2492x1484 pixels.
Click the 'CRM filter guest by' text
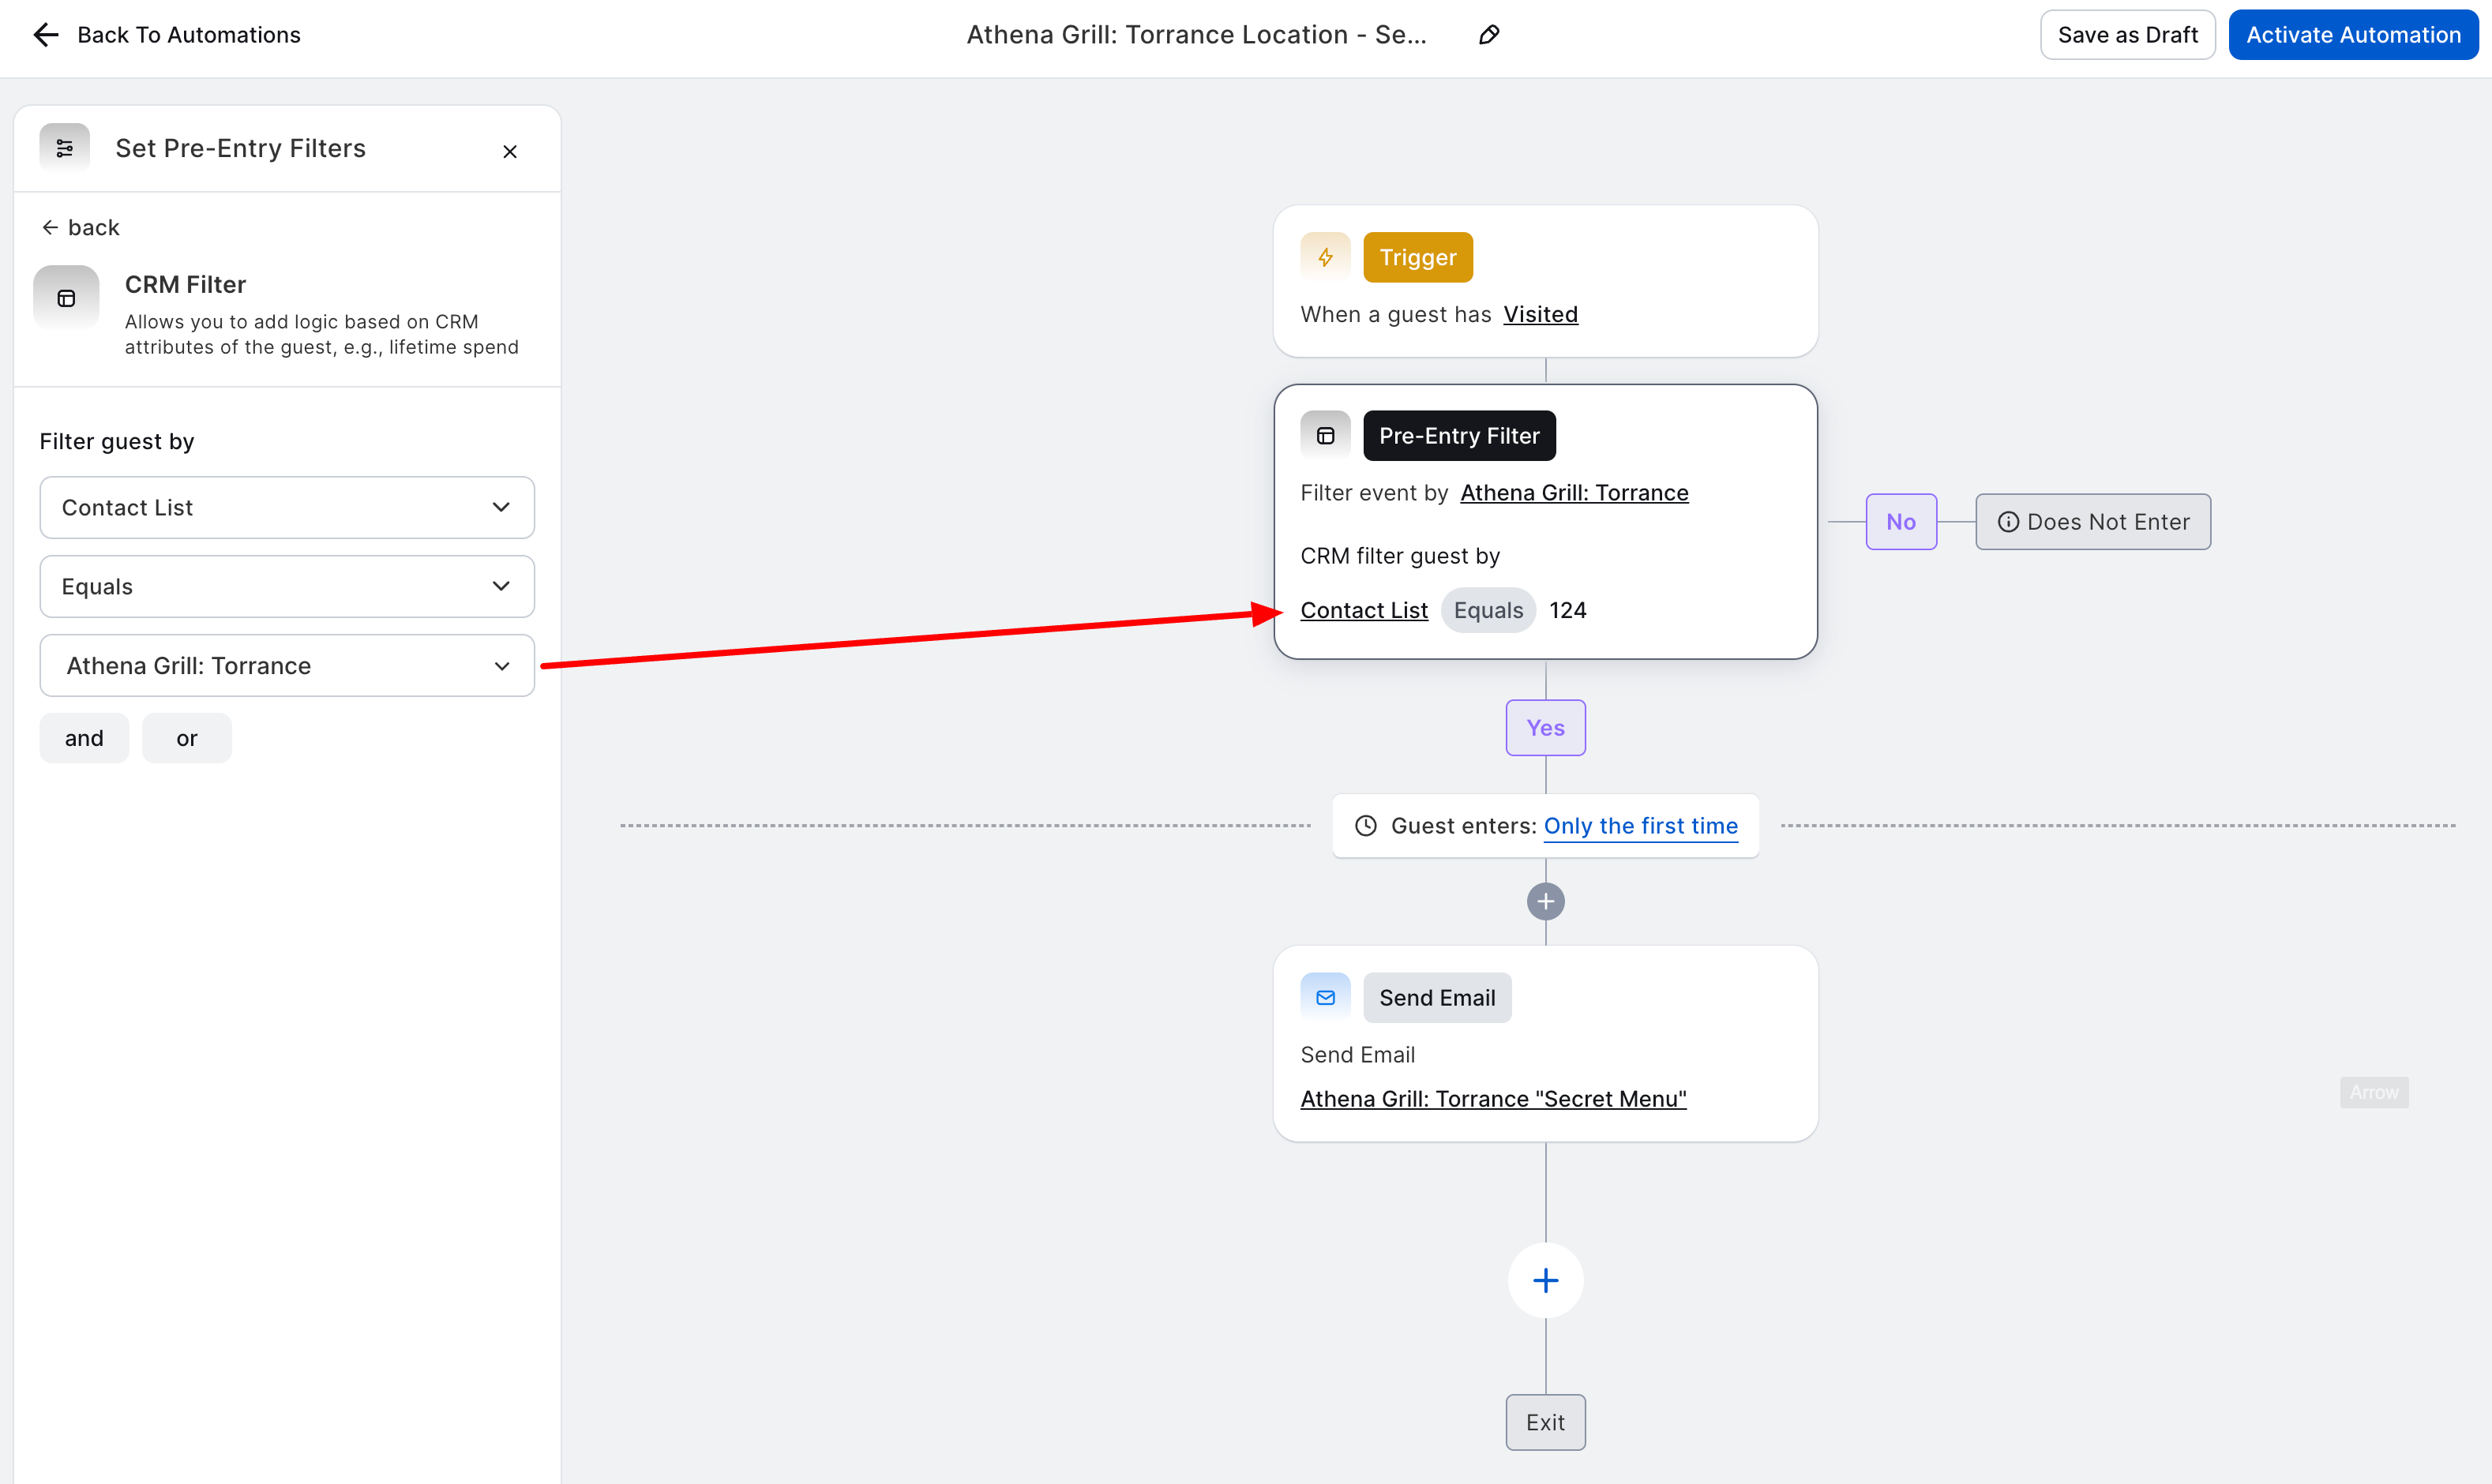[x=1400, y=555]
